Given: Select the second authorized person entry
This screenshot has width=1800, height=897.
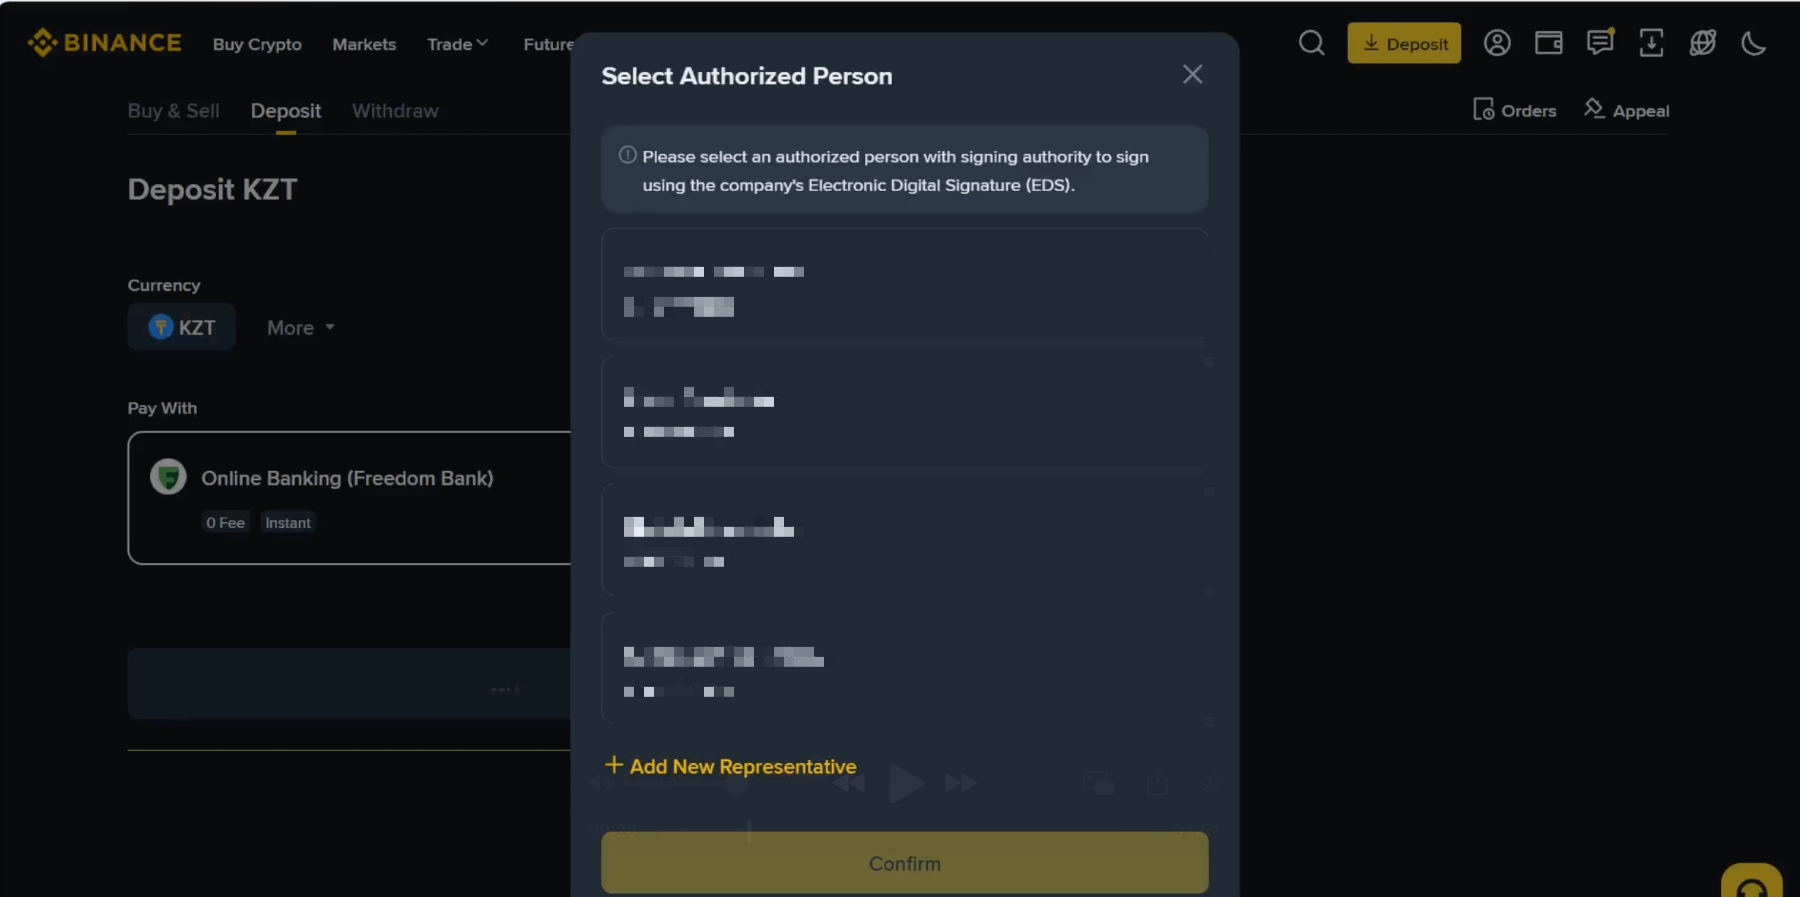Looking at the screenshot, I should [905, 411].
